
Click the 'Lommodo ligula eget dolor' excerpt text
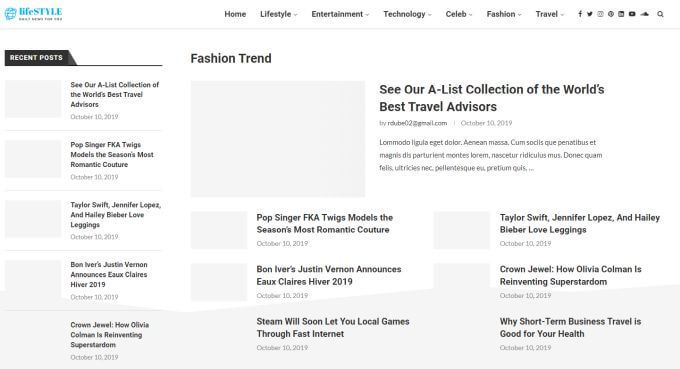(x=490, y=155)
